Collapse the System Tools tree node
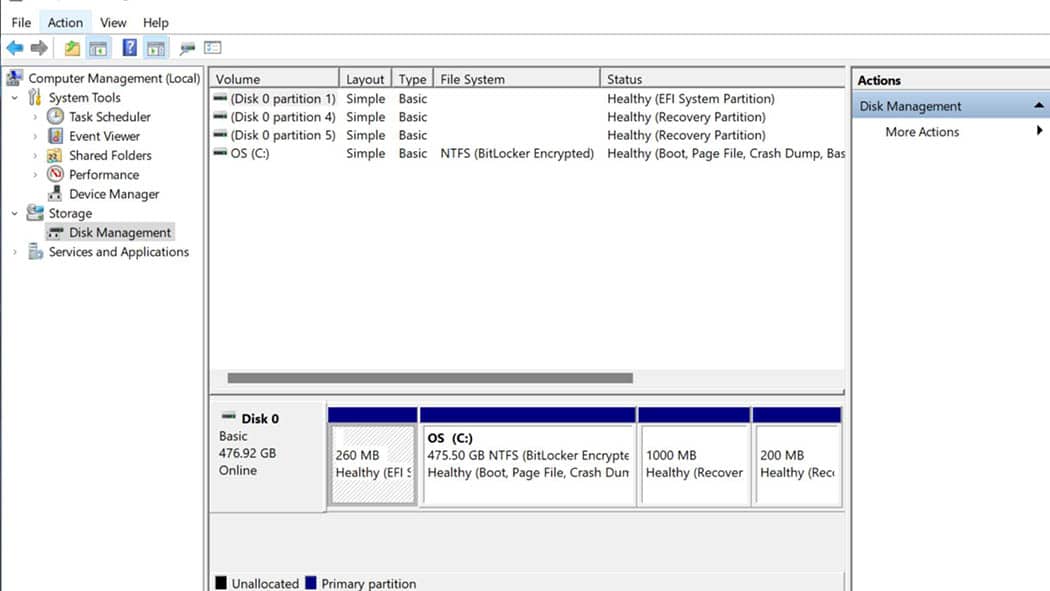The height and width of the screenshot is (591, 1050). 15,98
